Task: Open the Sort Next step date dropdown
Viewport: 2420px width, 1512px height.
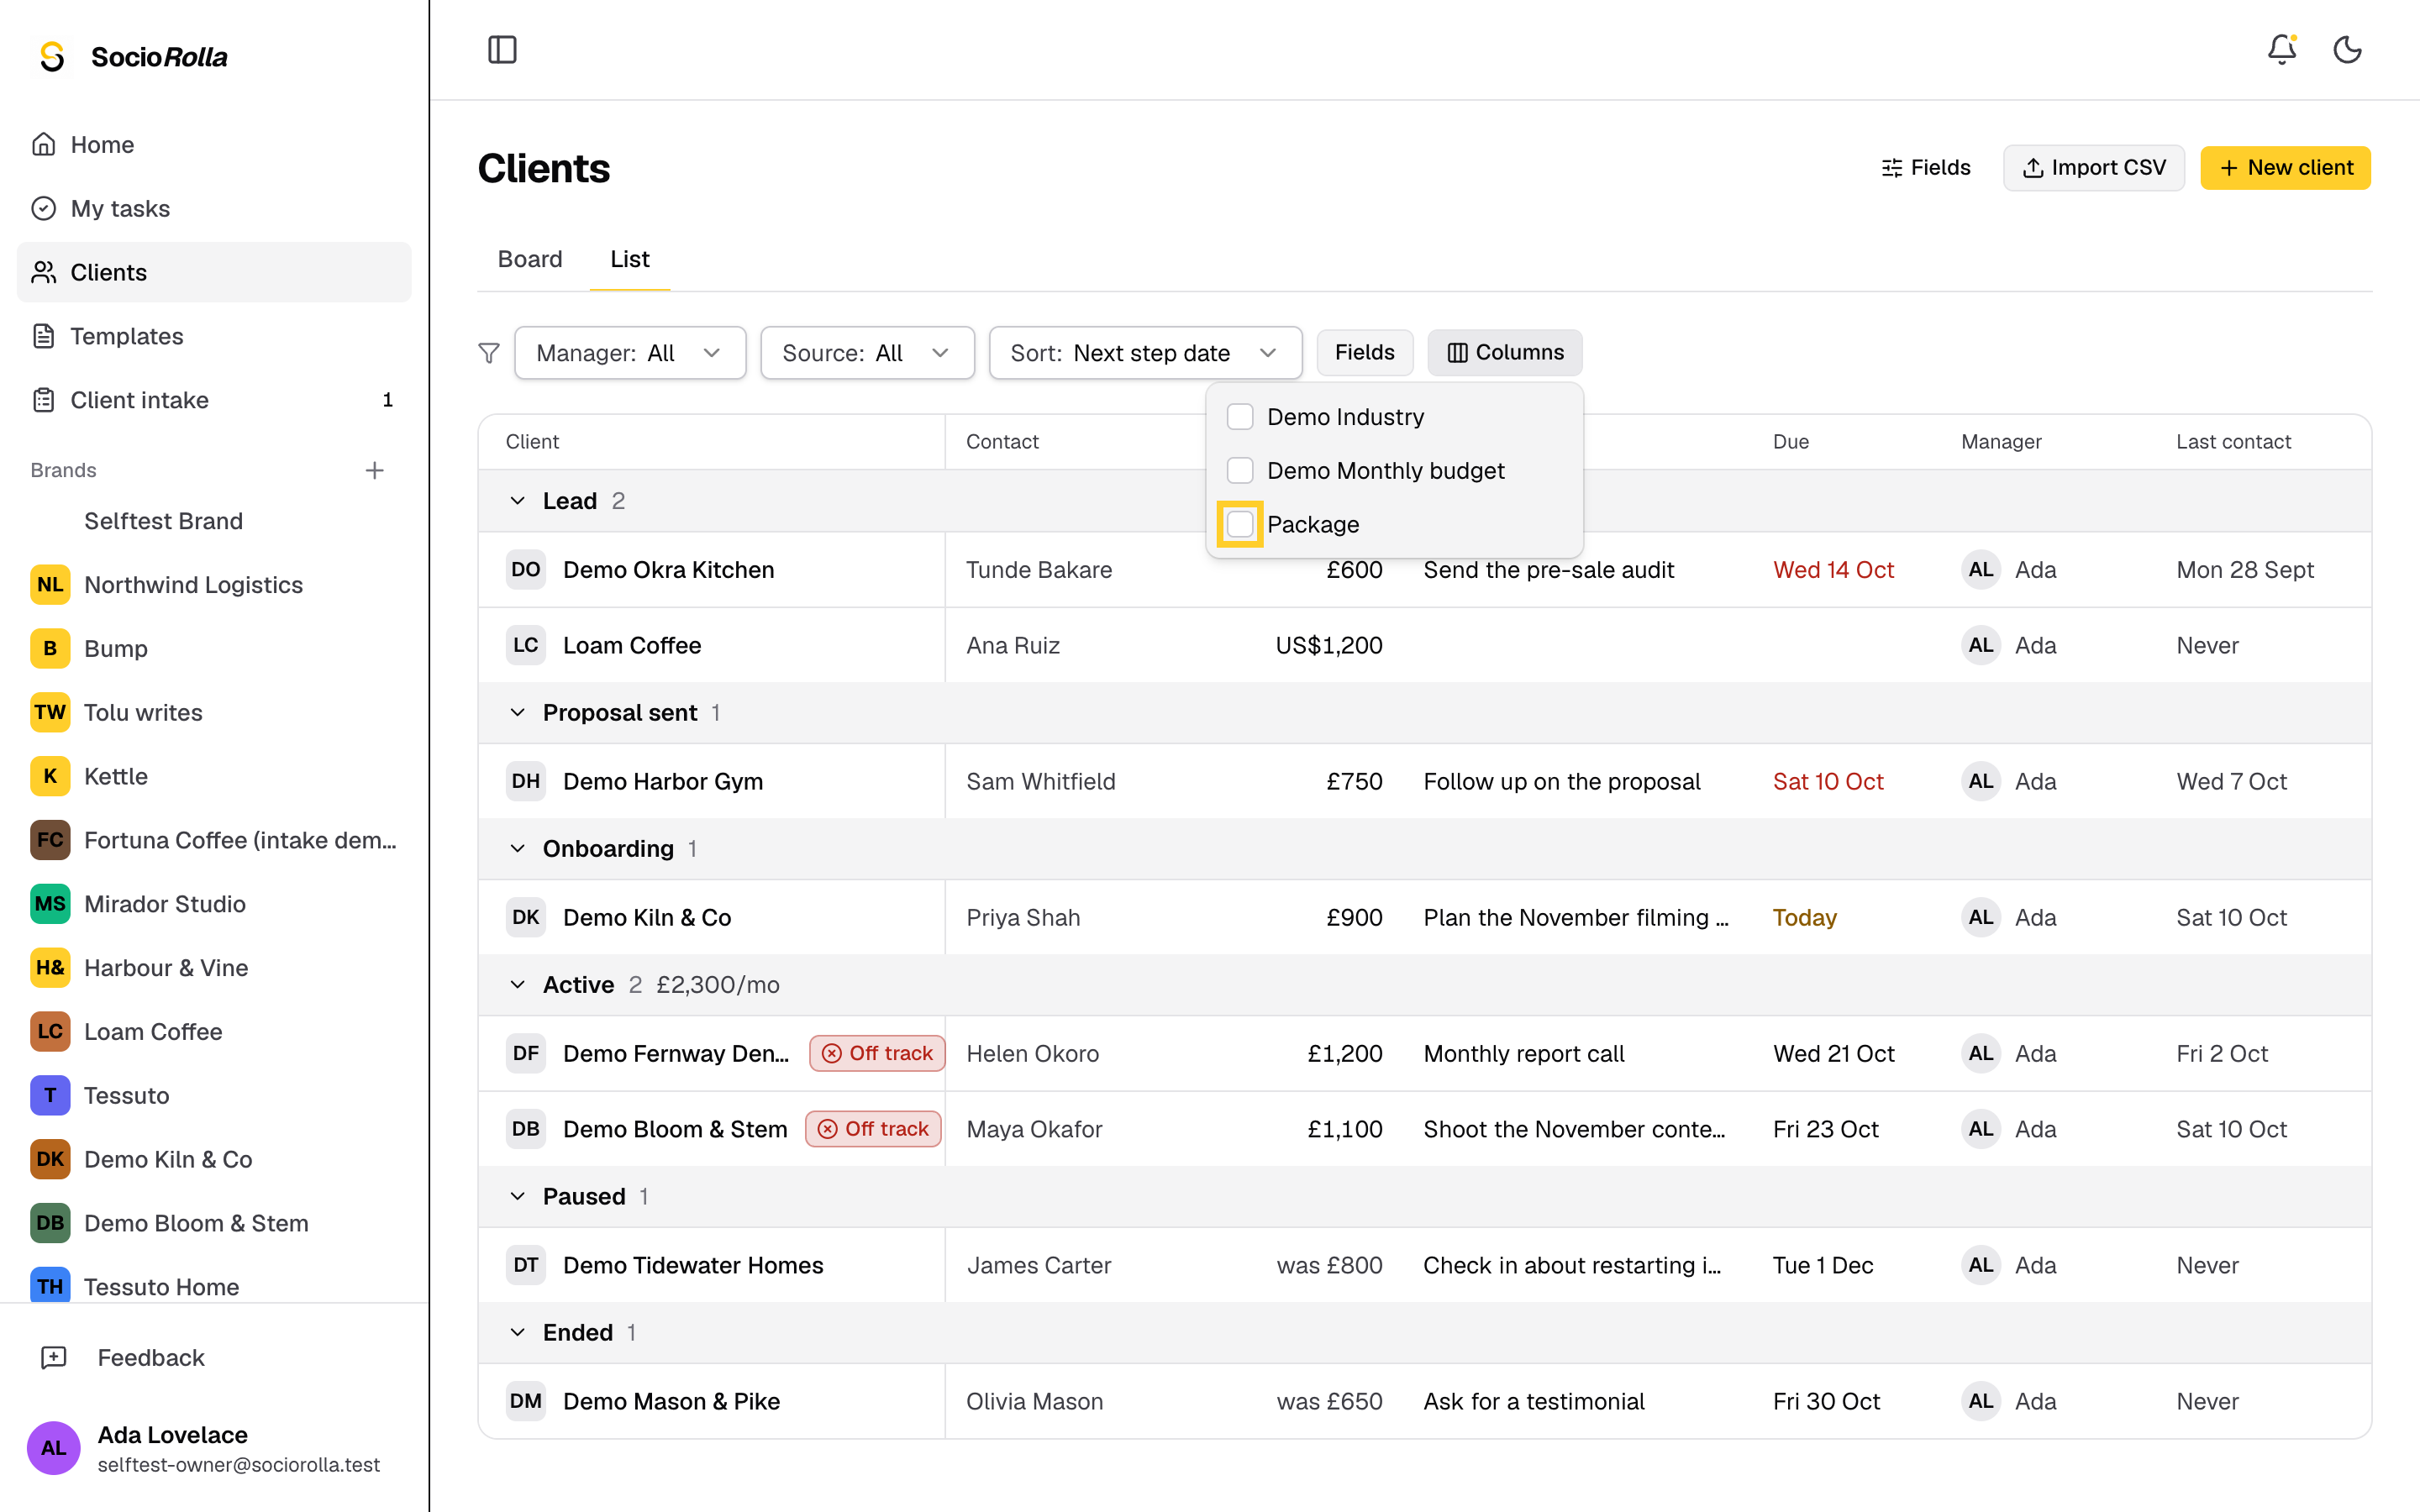Action: (1145, 353)
